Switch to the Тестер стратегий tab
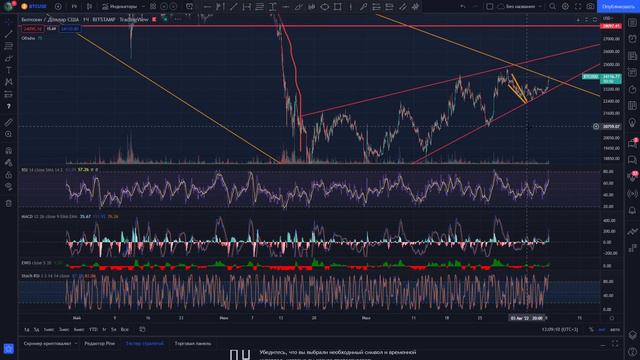This screenshot has height=360, width=640. point(144,344)
